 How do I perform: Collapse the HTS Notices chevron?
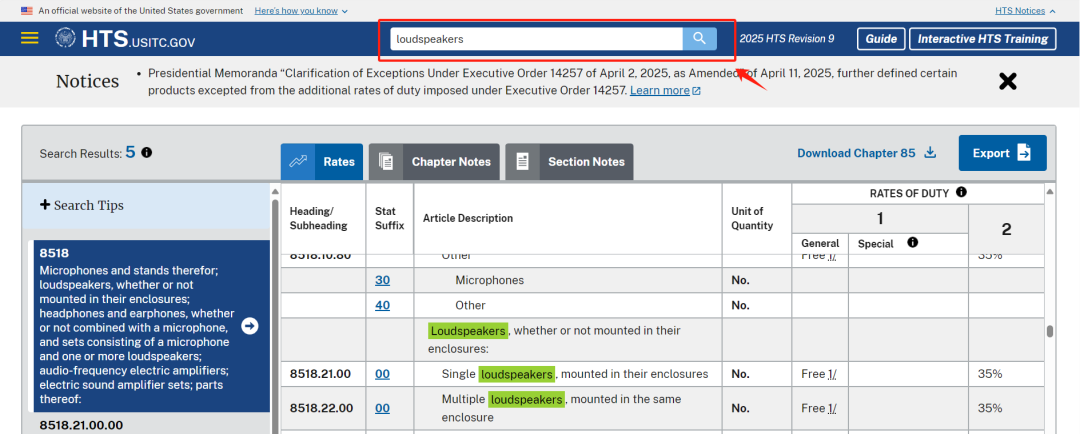click(1052, 11)
